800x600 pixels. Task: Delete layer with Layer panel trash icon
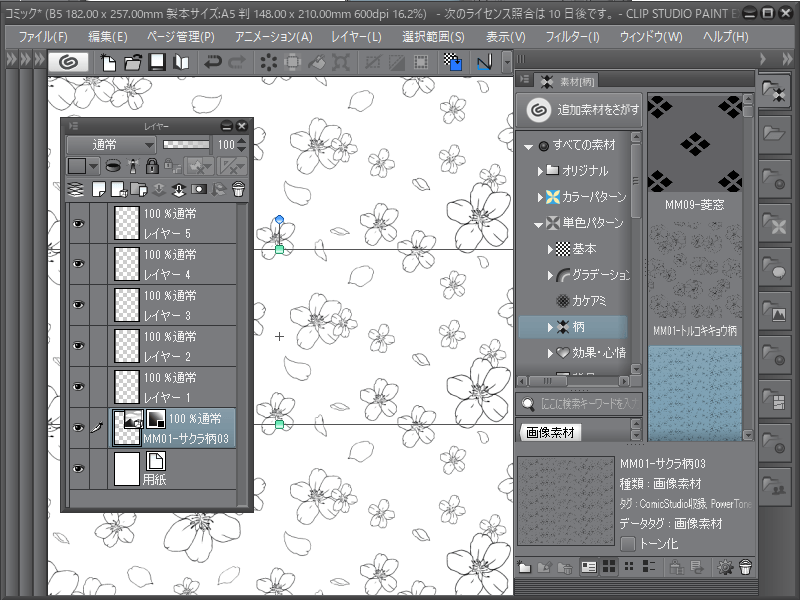click(x=238, y=189)
